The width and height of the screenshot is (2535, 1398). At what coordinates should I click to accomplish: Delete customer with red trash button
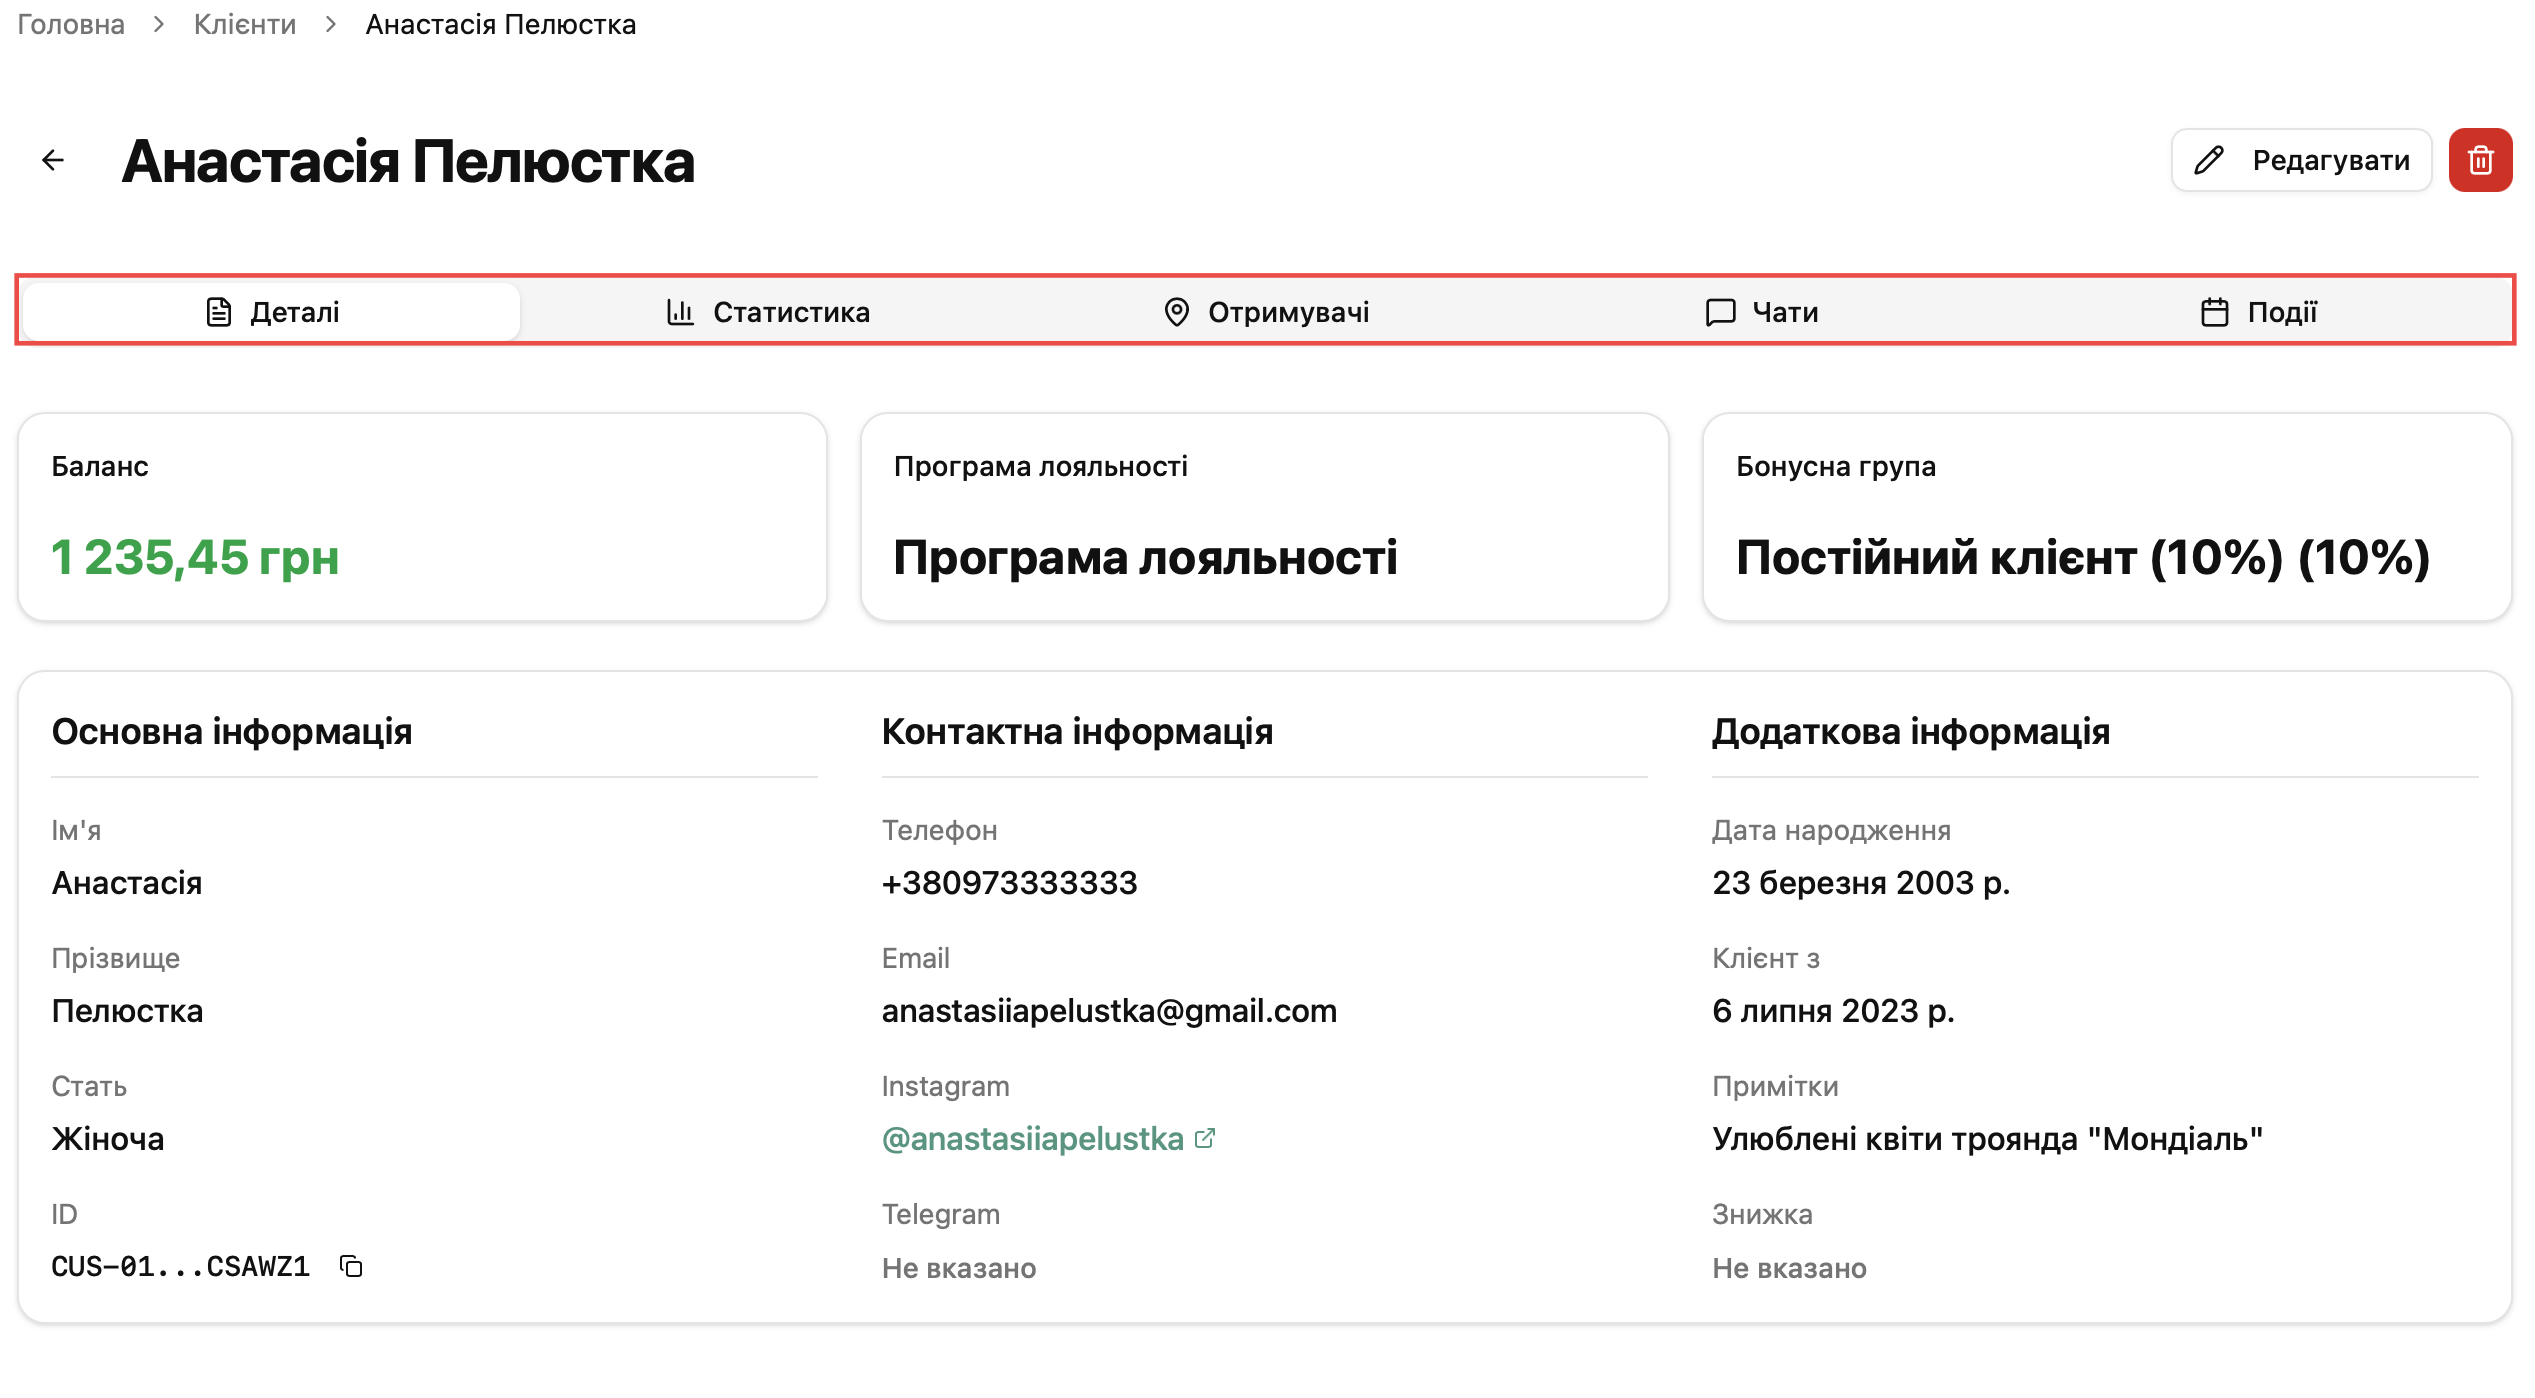click(x=2480, y=160)
